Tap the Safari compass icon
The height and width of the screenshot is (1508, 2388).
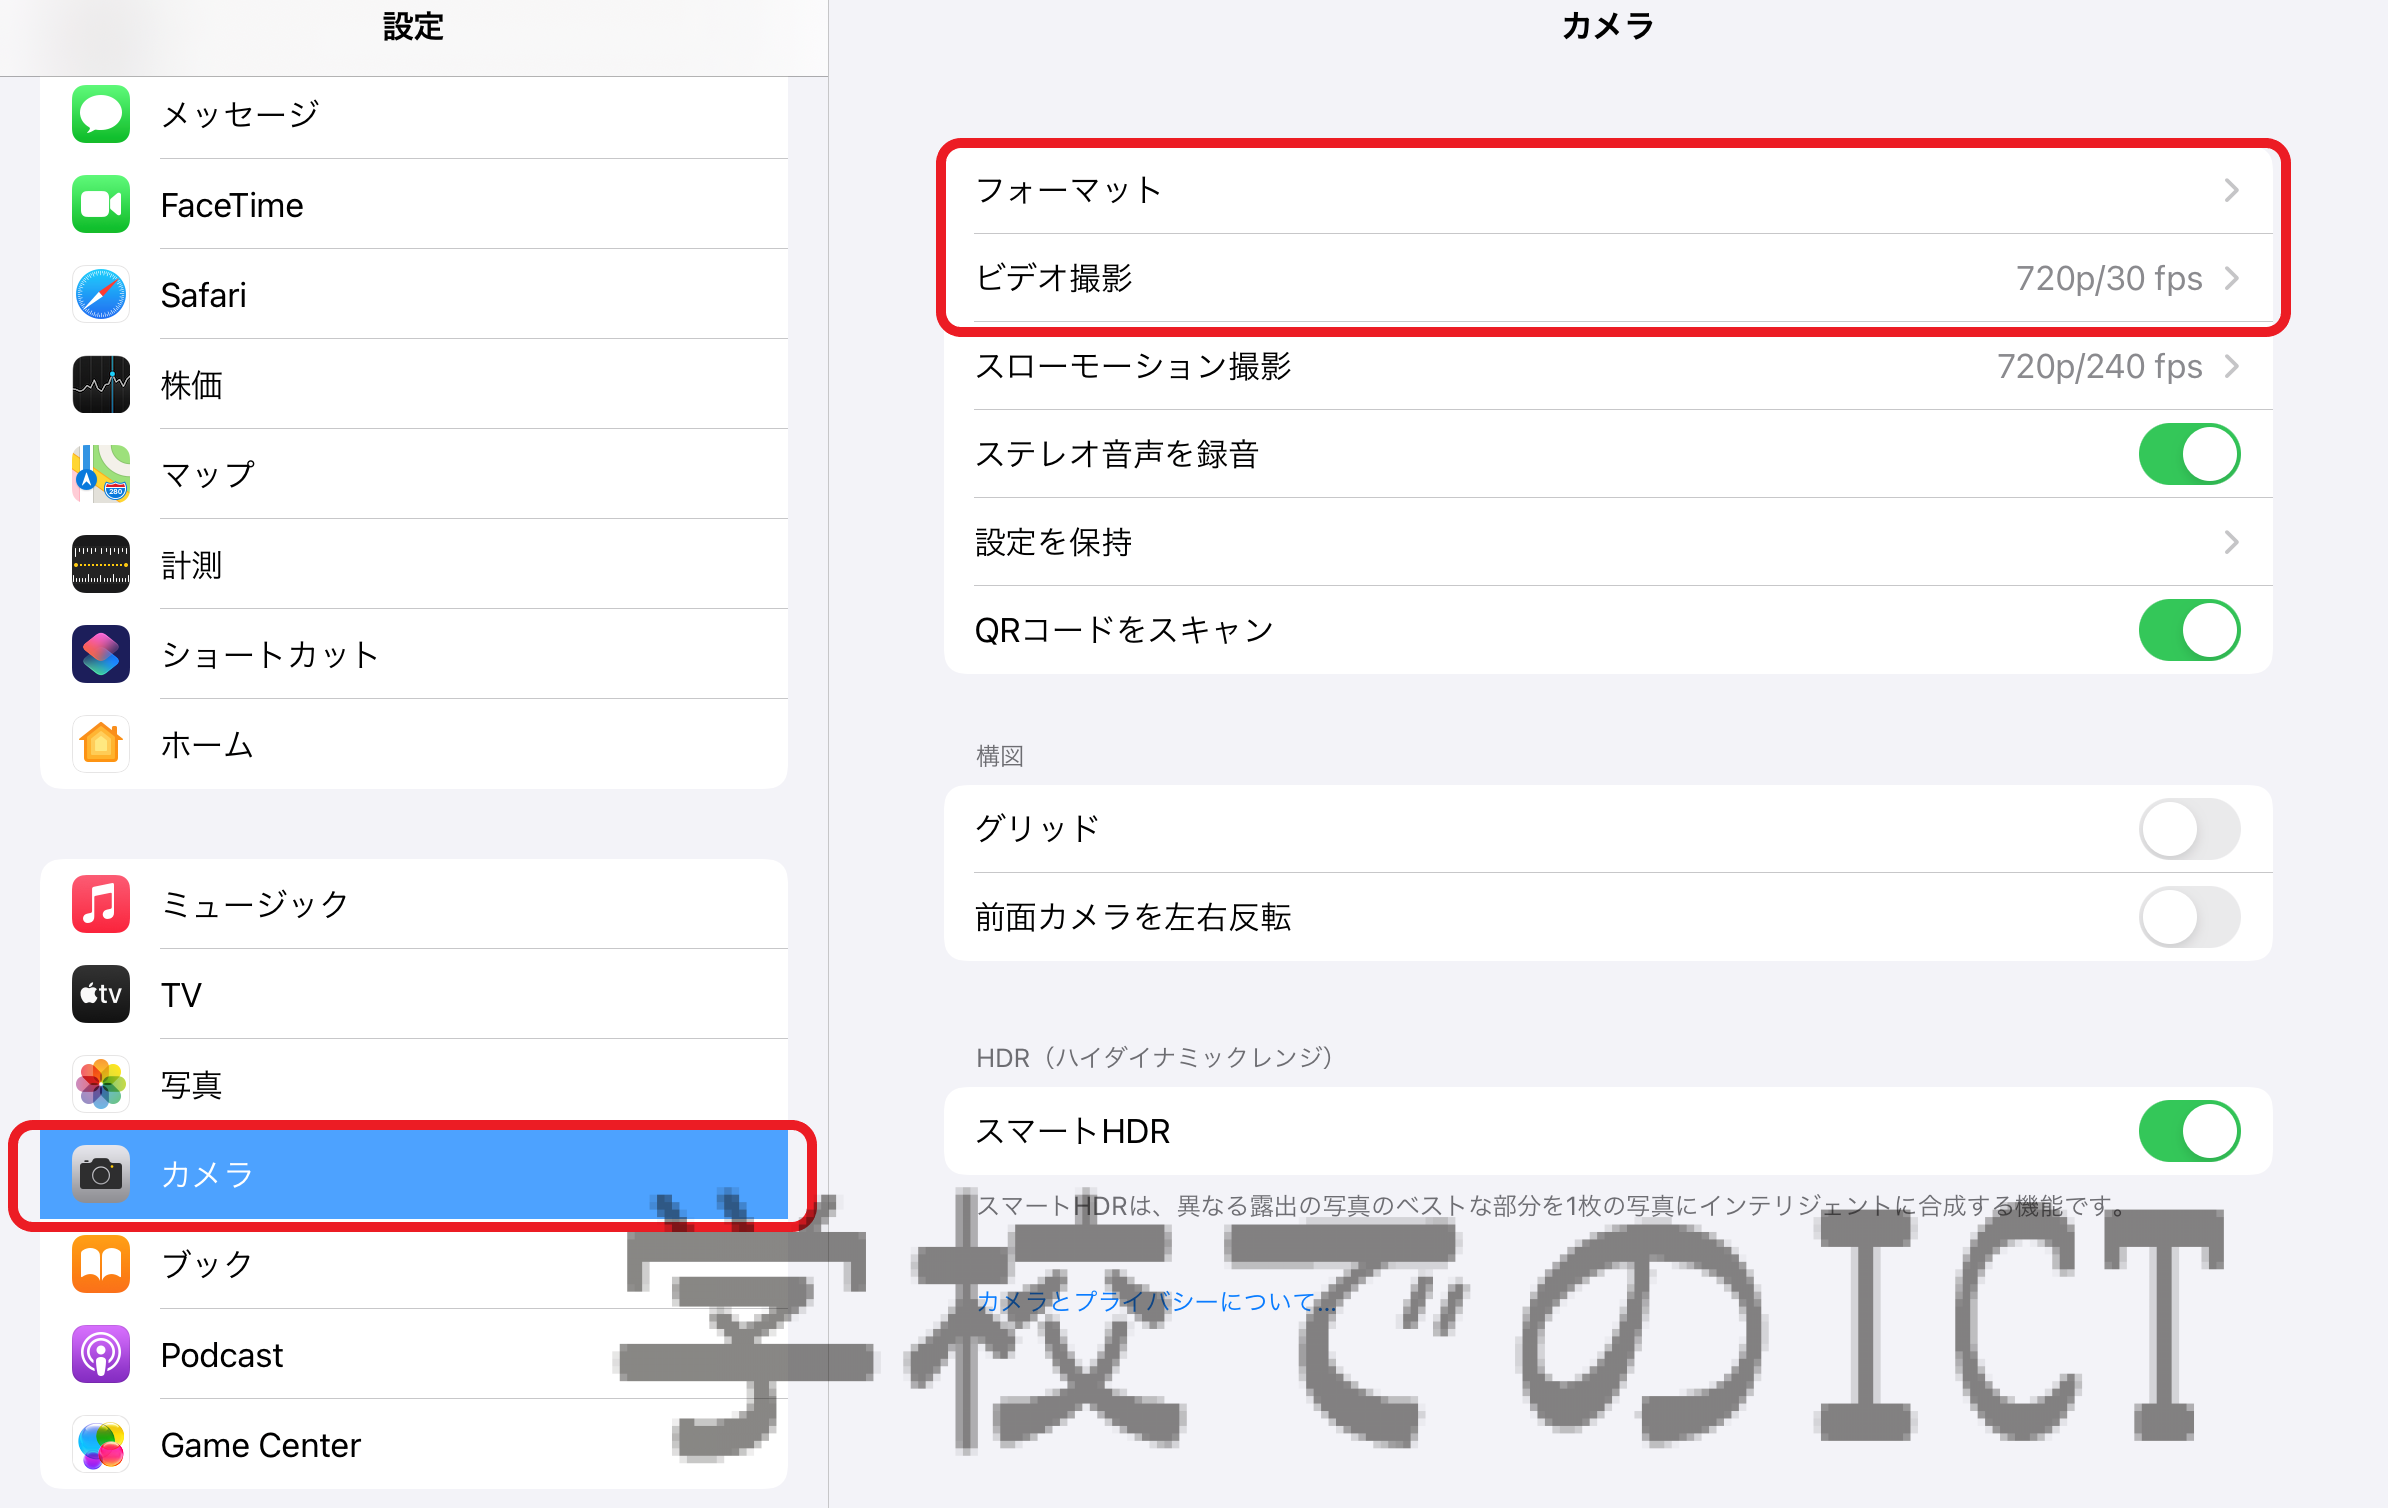click(x=101, y=294)
